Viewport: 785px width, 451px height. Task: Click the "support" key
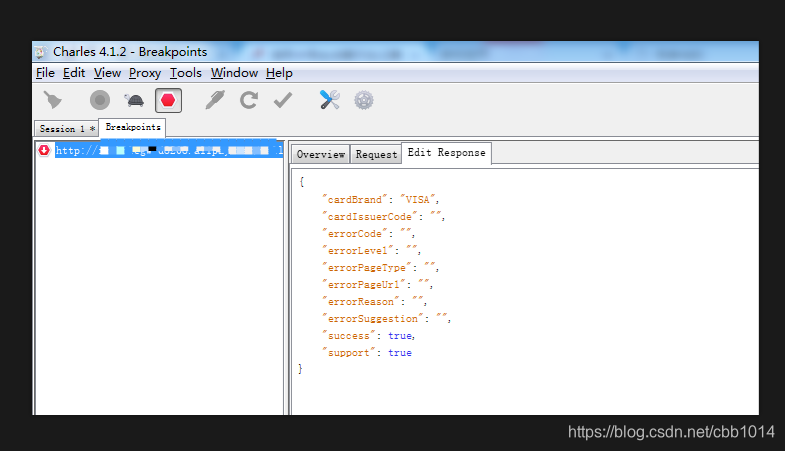349,353
